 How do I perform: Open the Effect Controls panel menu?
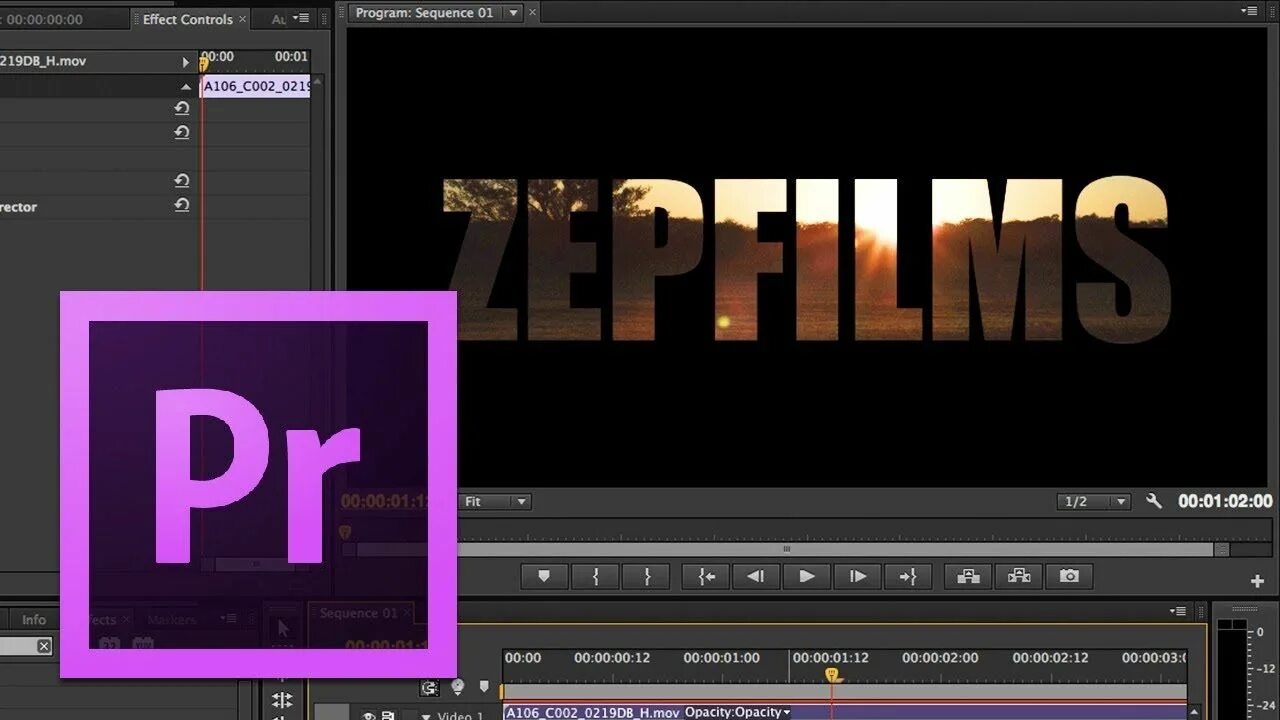pyautogui.click(x=301, y=17)
